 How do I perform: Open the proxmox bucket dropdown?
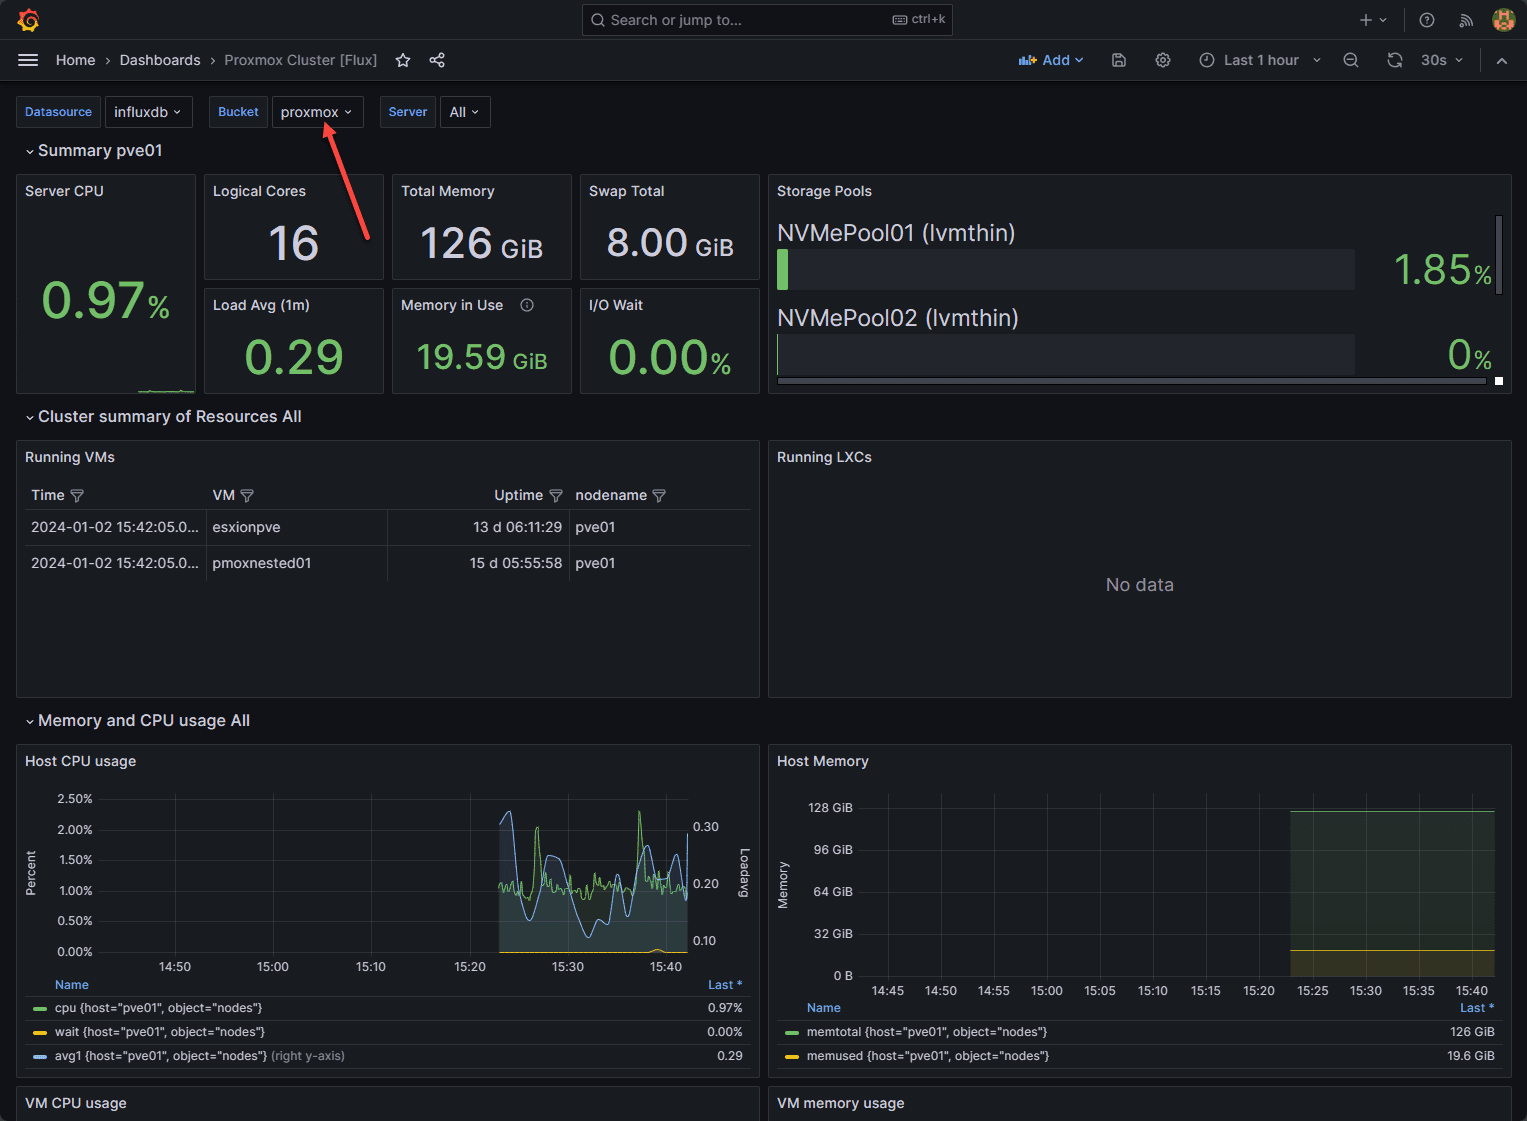pos(317,111)
